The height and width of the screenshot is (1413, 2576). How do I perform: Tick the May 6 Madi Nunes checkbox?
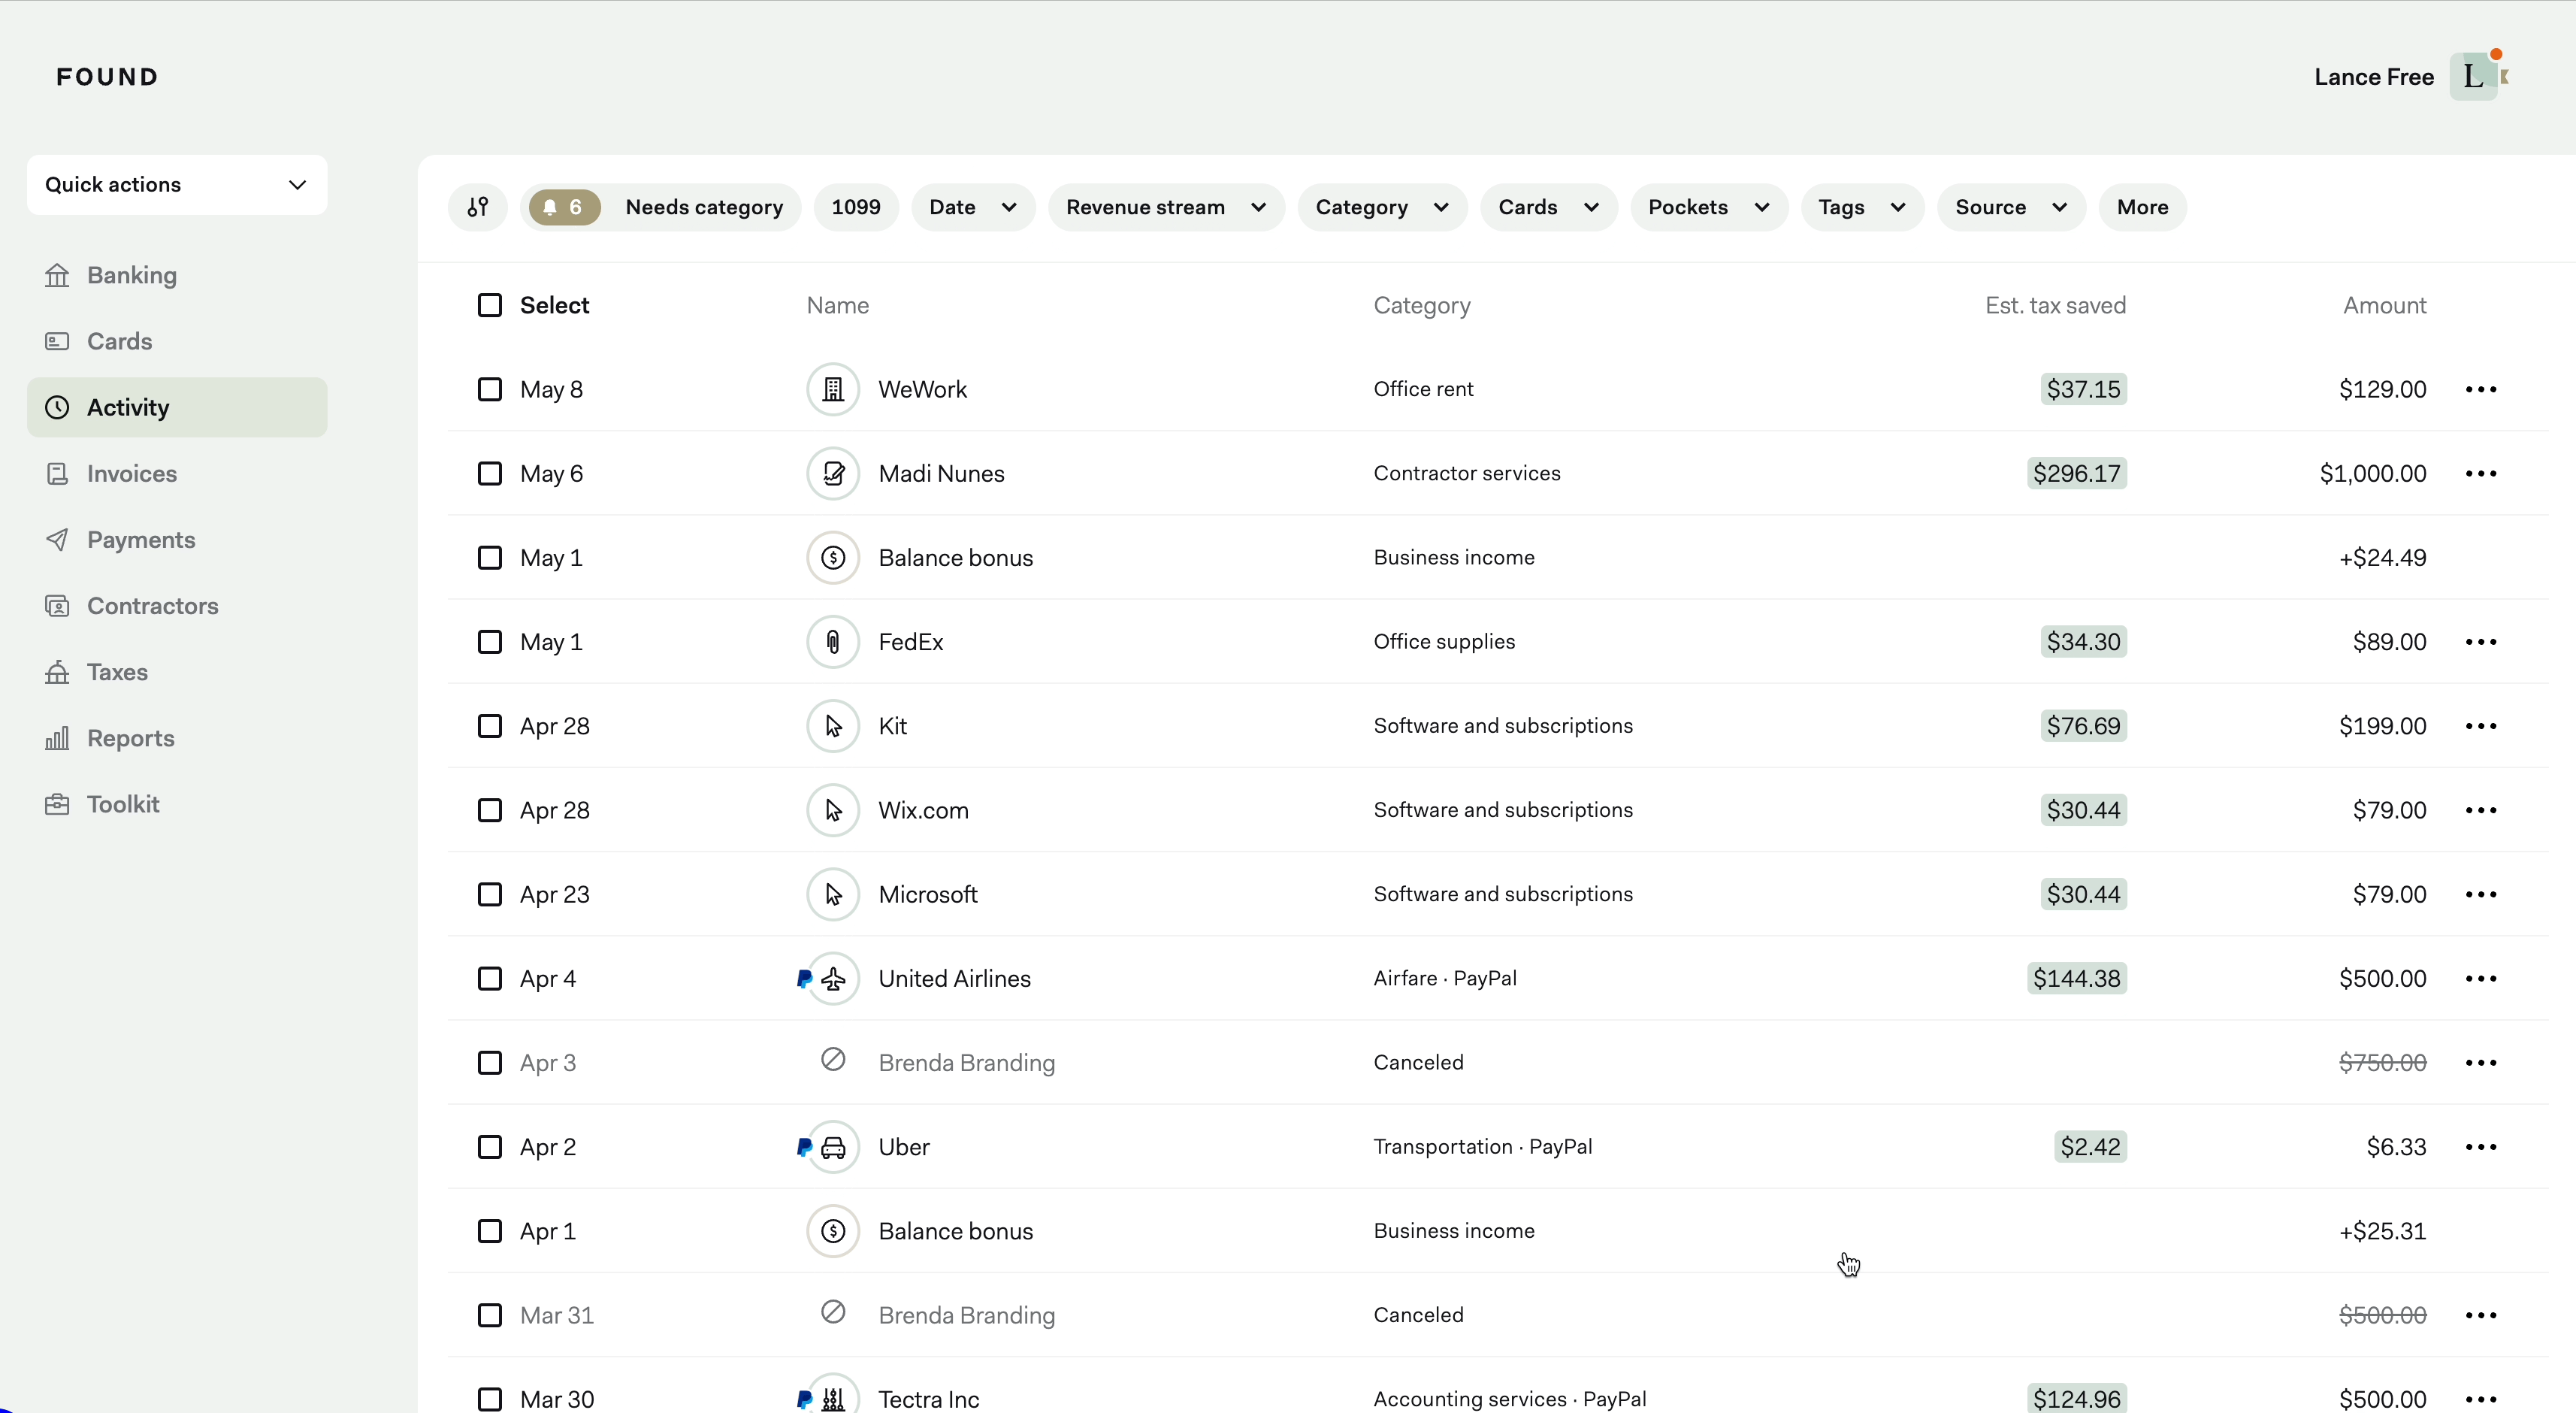click(x=489, y=473)
